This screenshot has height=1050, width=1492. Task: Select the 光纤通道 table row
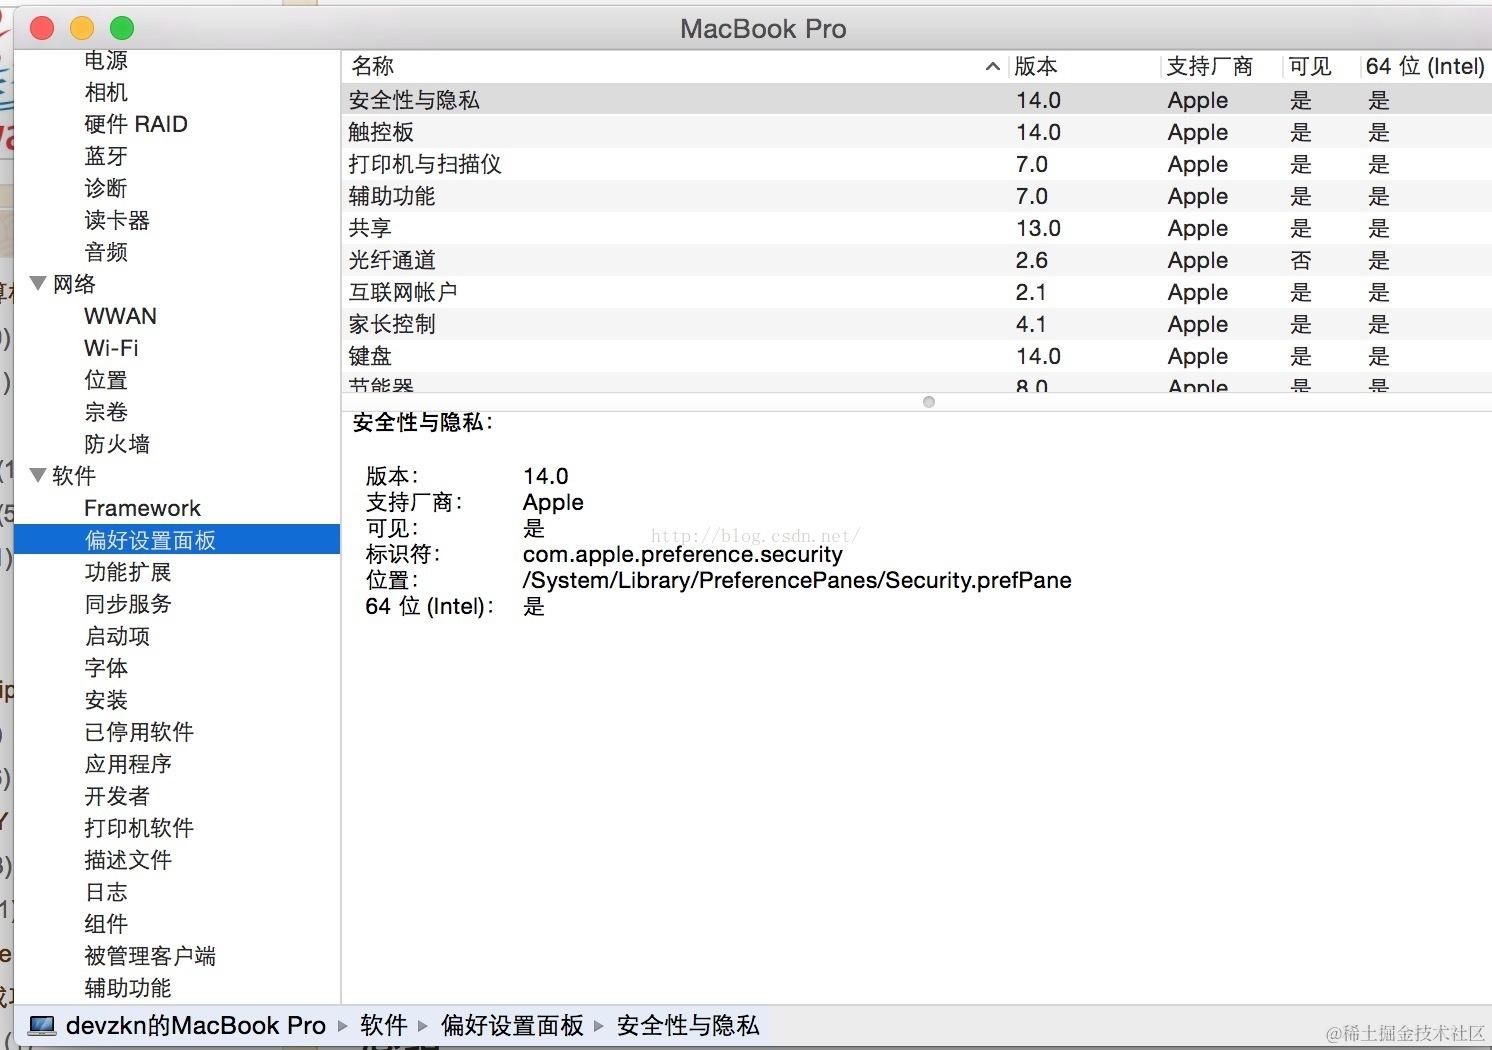[x=917, y=260]
